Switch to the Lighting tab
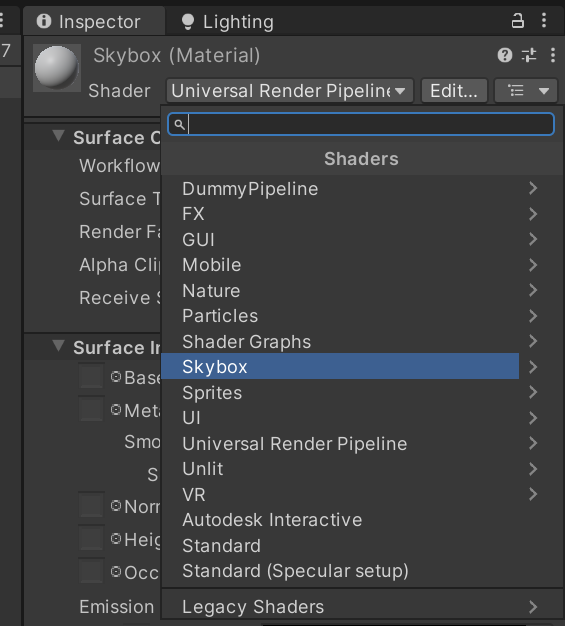Viewport: 565px width, 626px height. [228, 22]
